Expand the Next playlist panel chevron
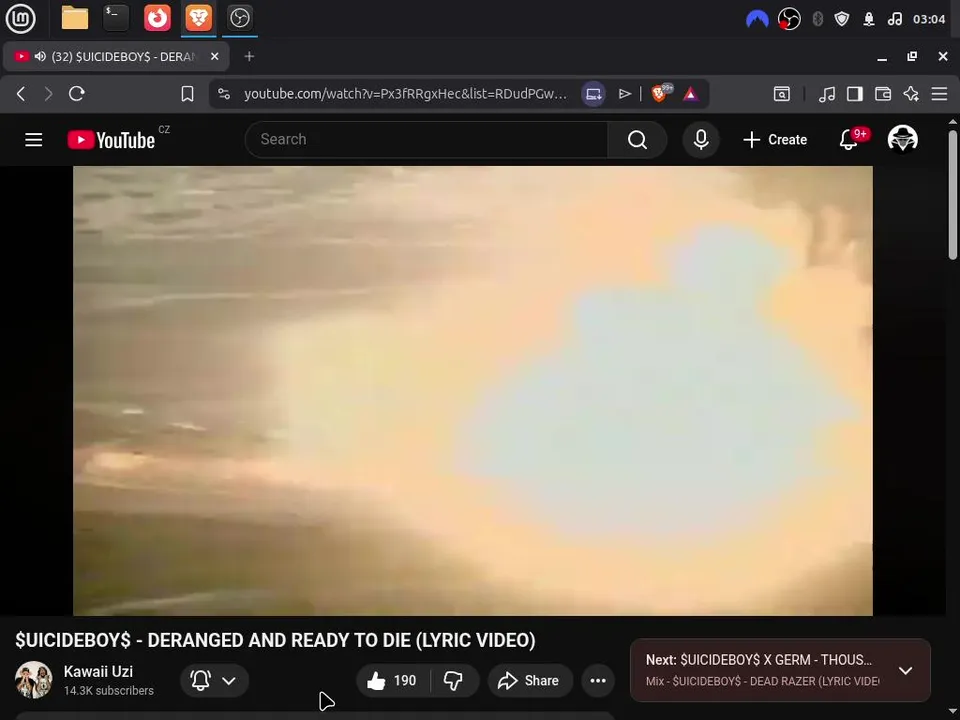 (905, 670)
